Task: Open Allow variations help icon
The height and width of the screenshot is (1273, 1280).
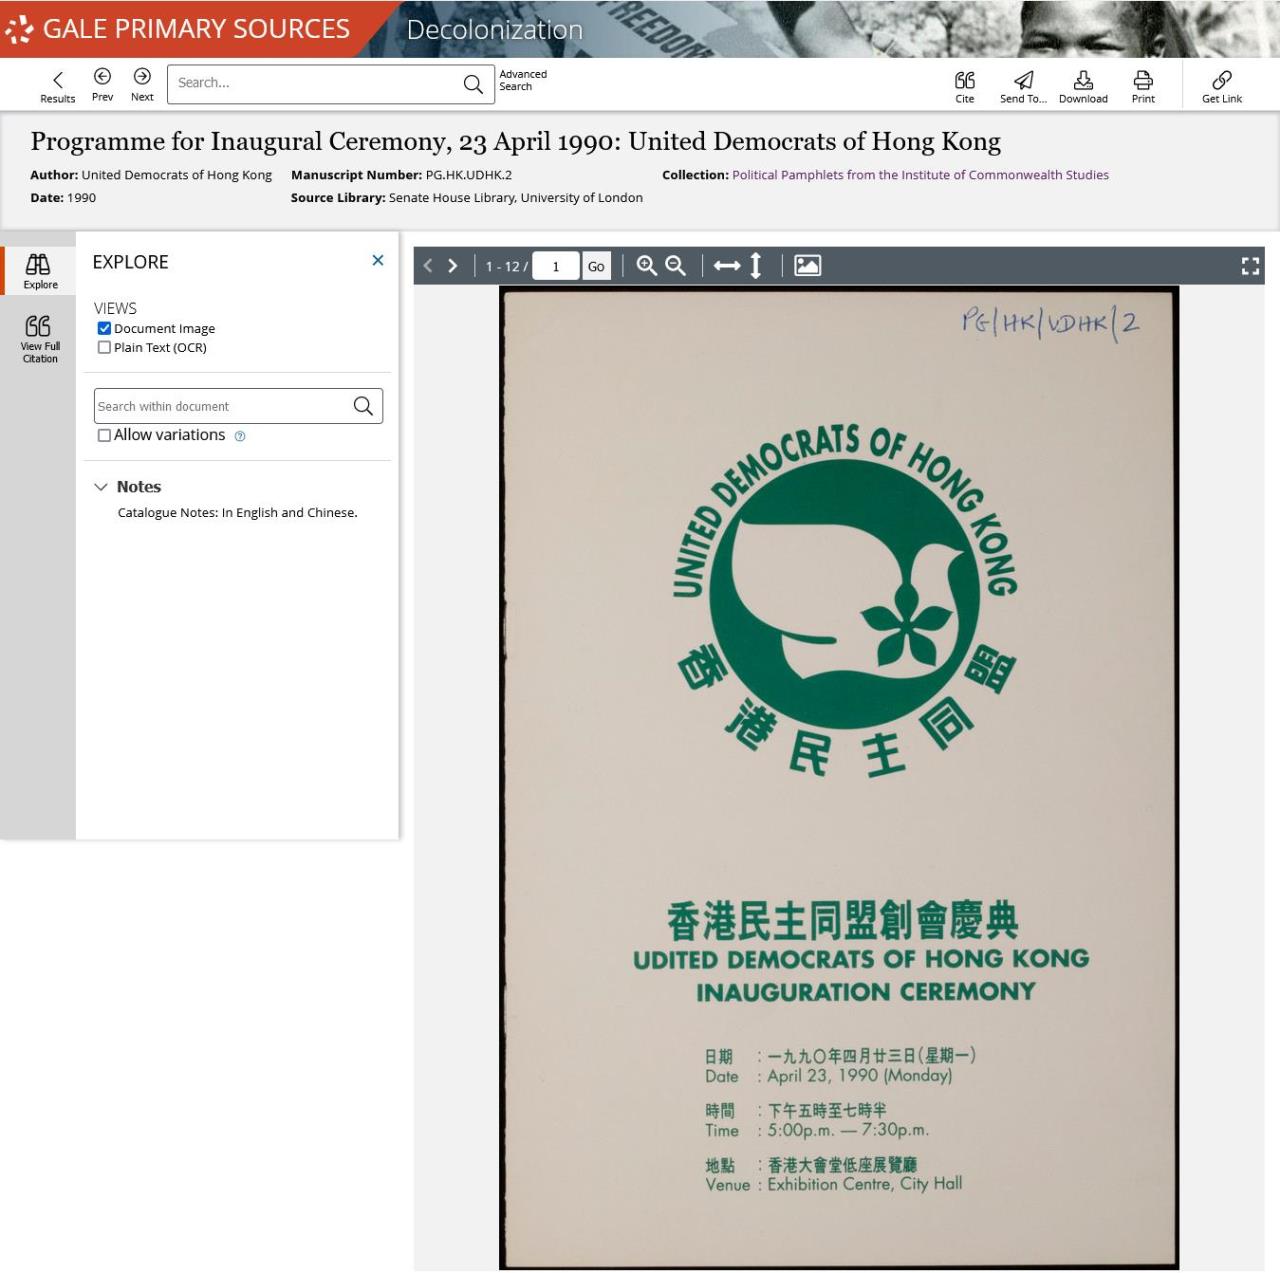Action: 240,436
